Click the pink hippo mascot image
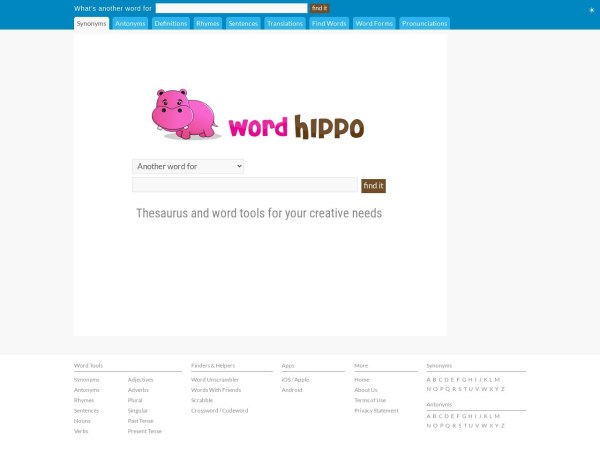600x450 pixels. coord(186,114)
